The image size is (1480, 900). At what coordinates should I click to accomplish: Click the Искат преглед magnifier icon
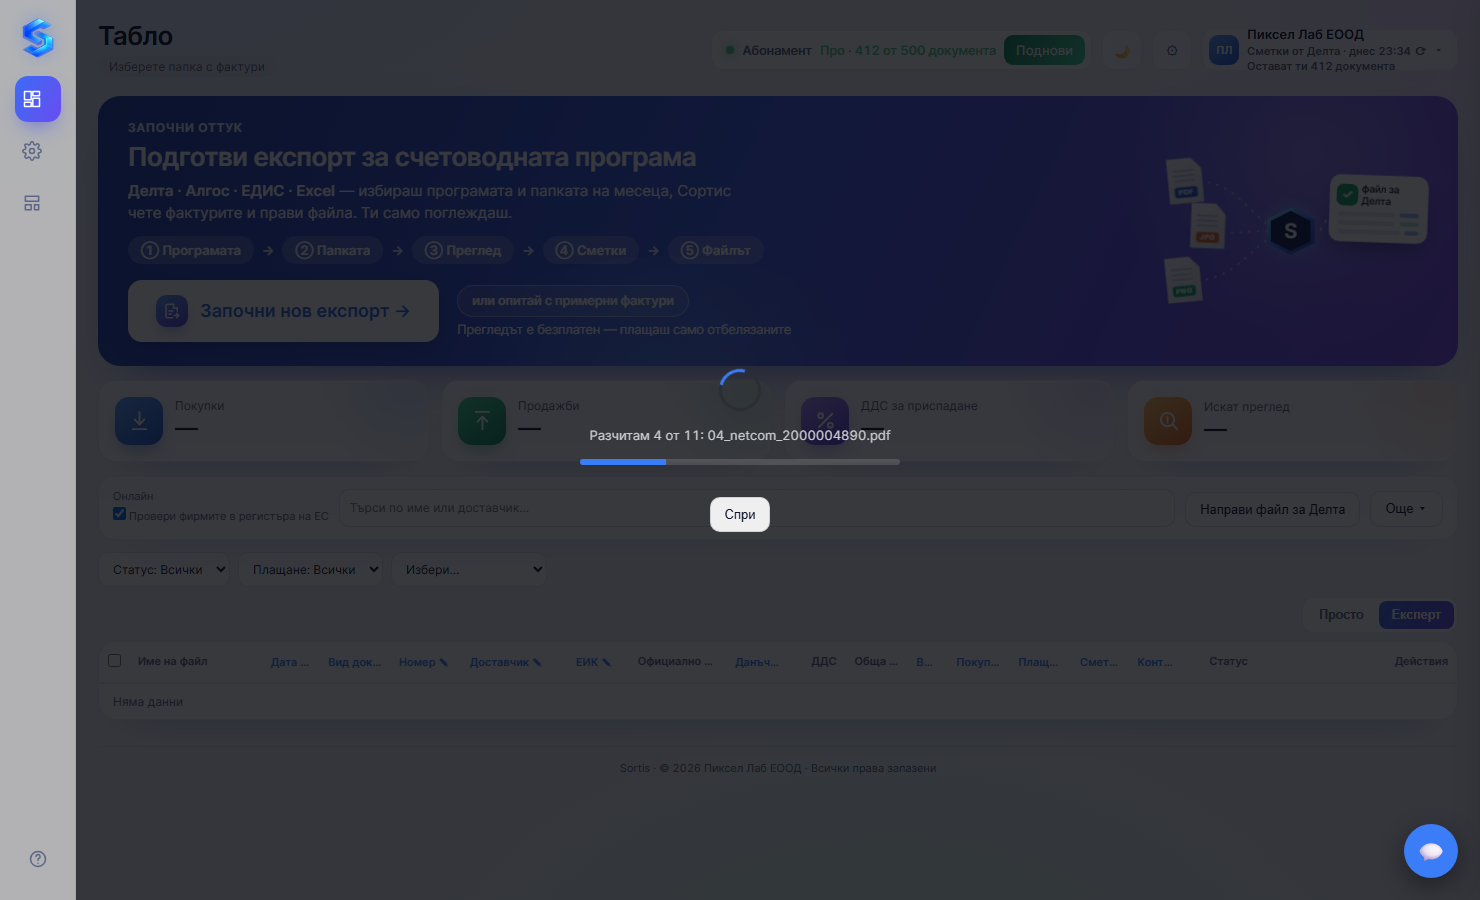click(1168, 421)
